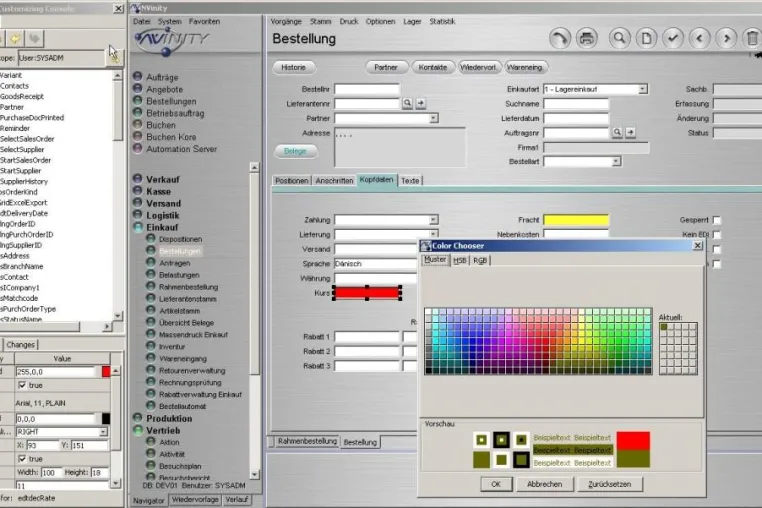Click the yellow arrow icon in Customizing Console

point(15,38)
